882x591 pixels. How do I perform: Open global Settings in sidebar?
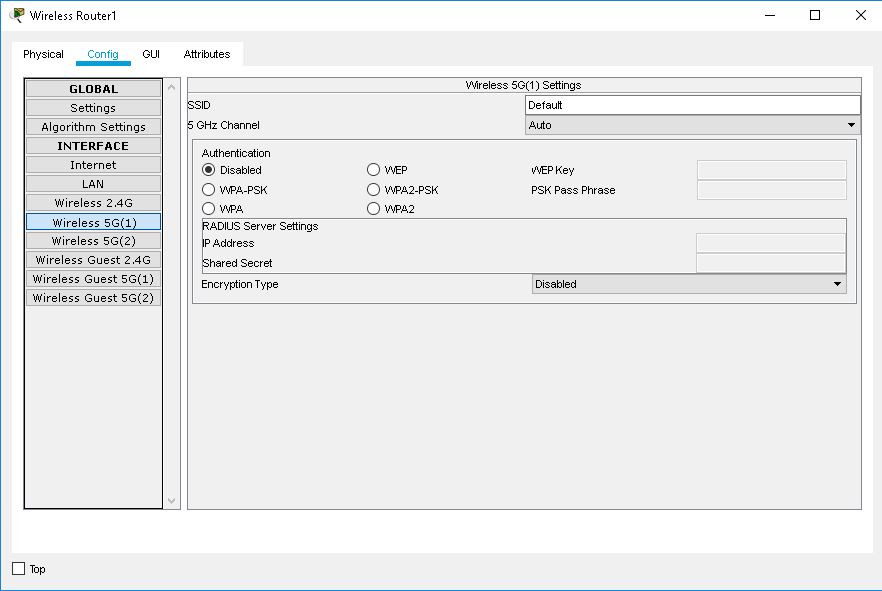(x=93, y=108)
